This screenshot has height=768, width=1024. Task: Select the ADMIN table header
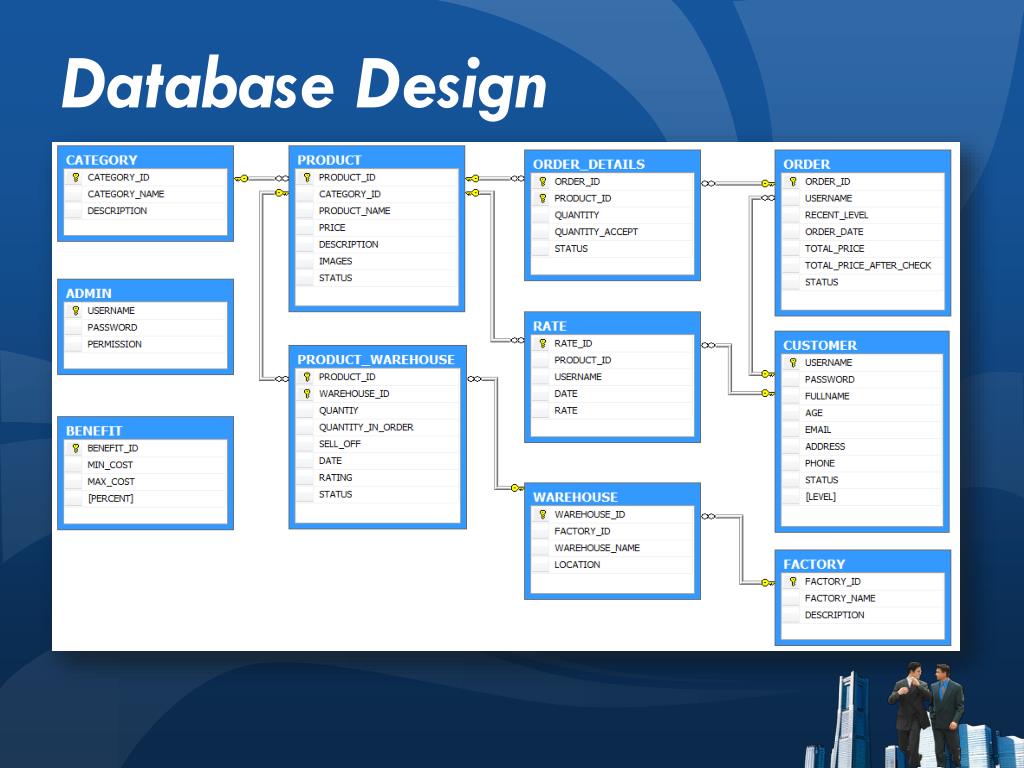(146, 293)
